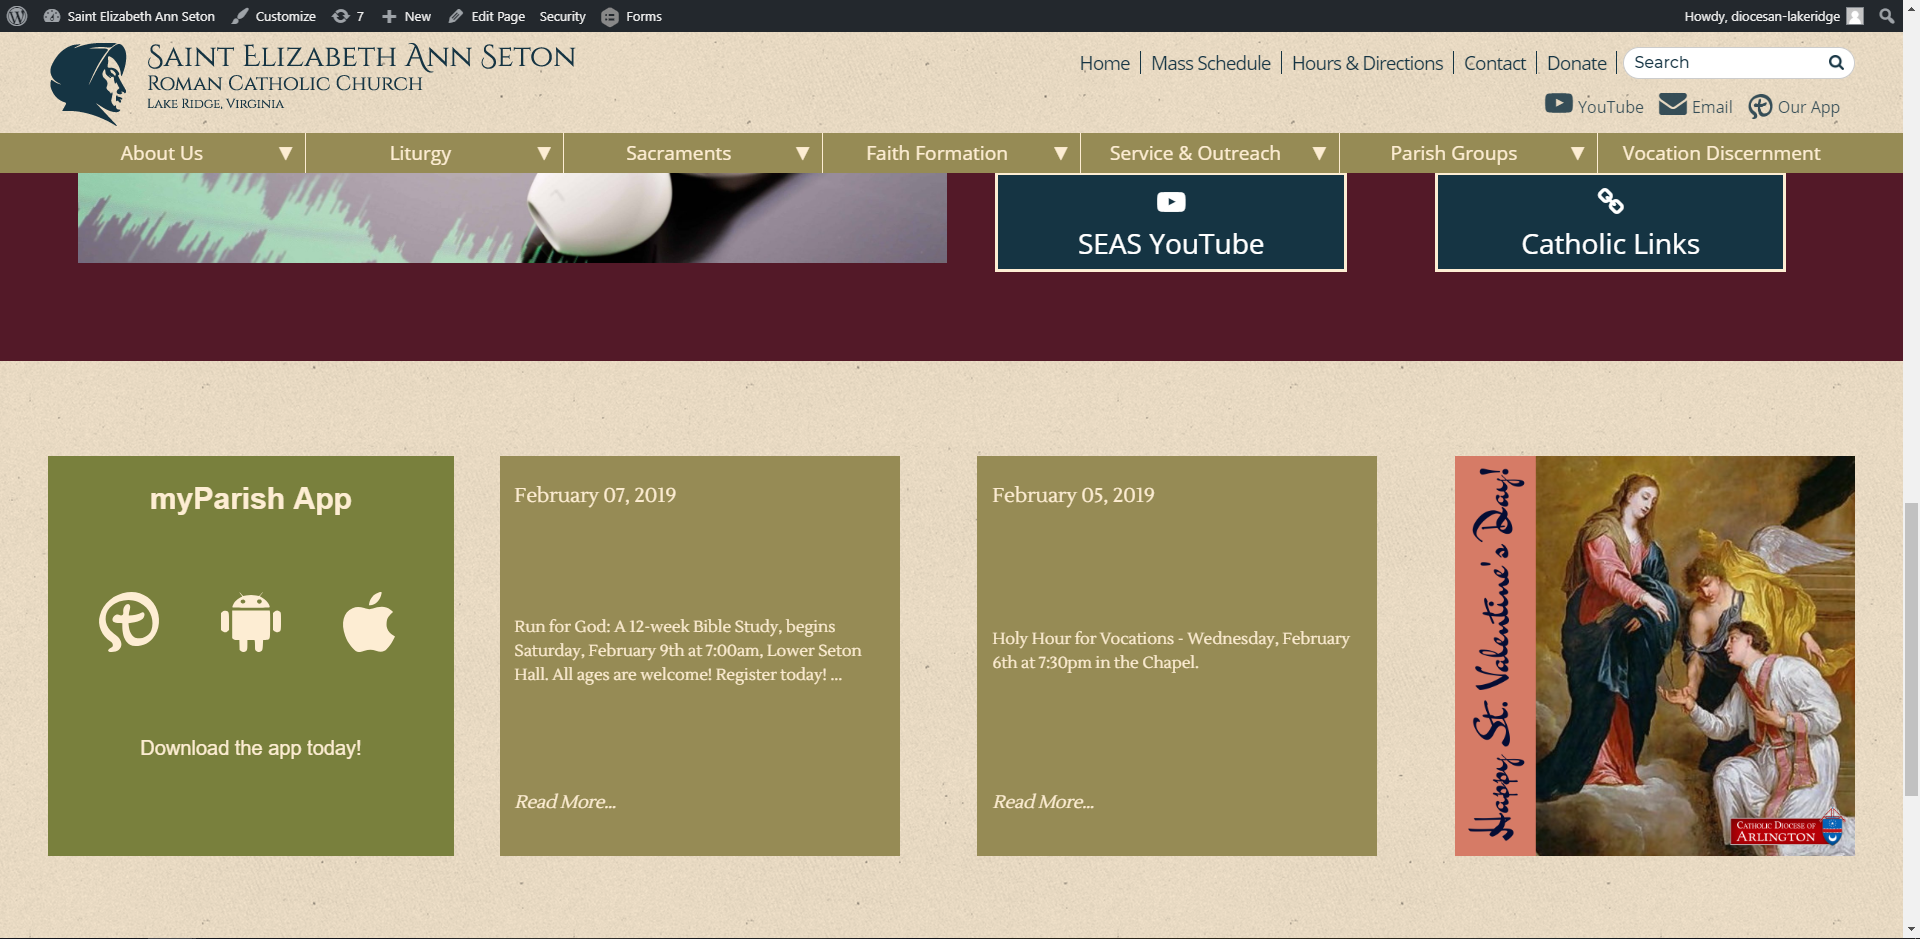Click the WordPress logo in admin bar
Screen dimensions: 1920x939
(x=17, y=16)
